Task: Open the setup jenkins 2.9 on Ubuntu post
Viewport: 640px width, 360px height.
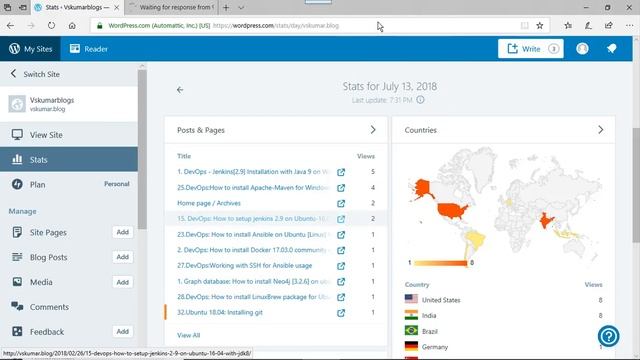Action: [253, 219]
